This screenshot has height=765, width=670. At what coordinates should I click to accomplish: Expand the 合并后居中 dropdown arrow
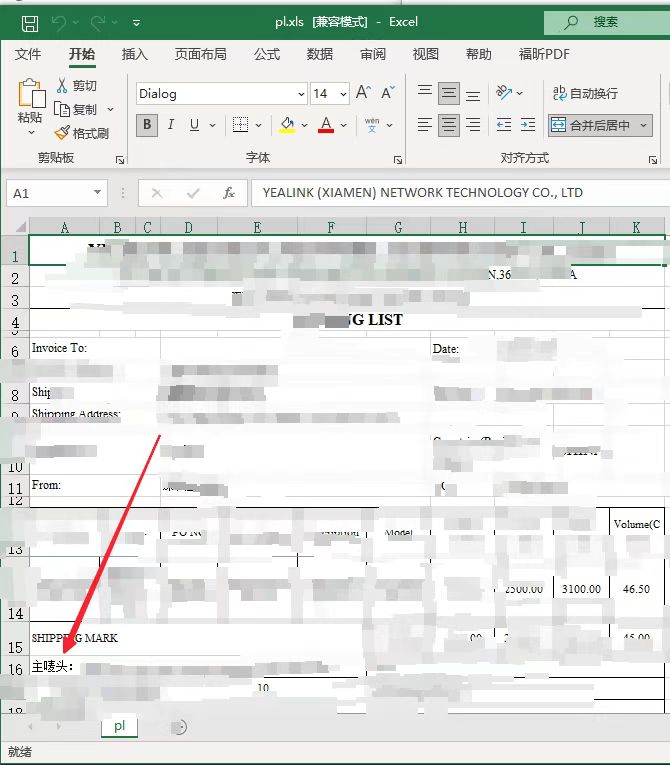(644, 125)
